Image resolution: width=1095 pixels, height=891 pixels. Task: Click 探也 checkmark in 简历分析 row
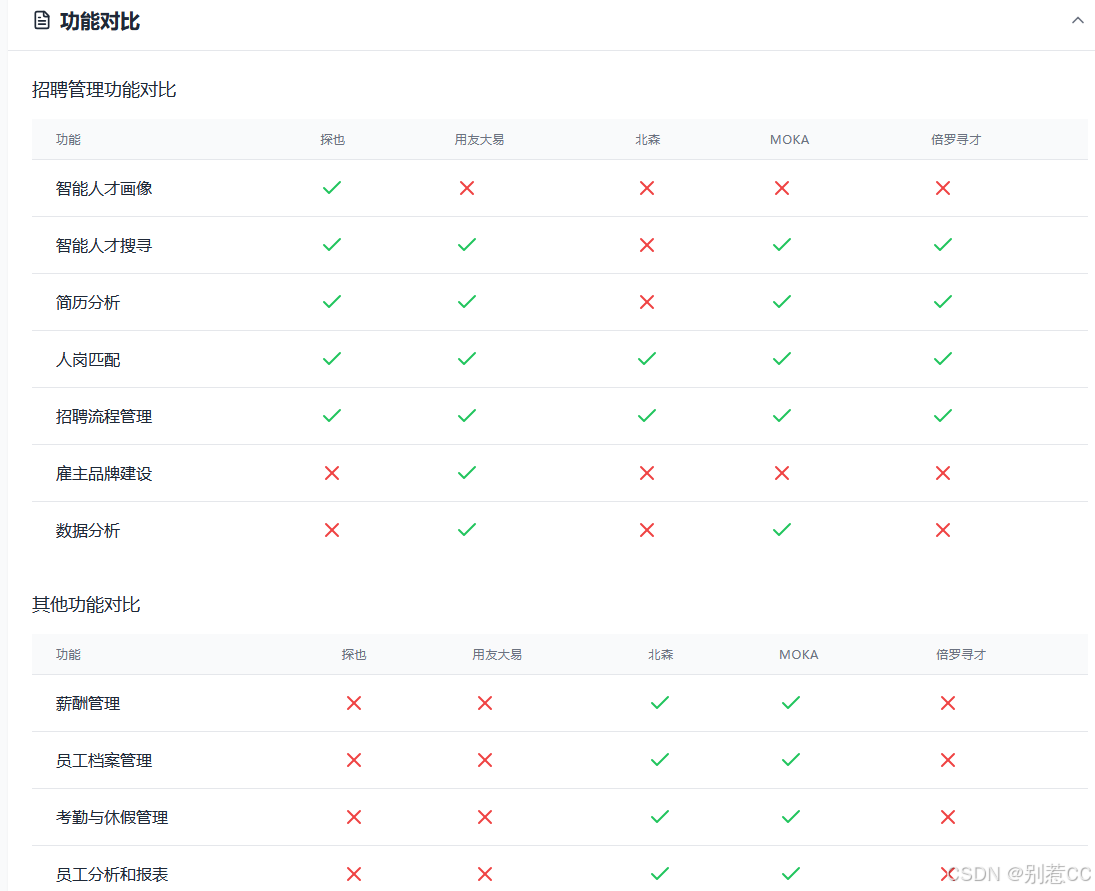332,302
